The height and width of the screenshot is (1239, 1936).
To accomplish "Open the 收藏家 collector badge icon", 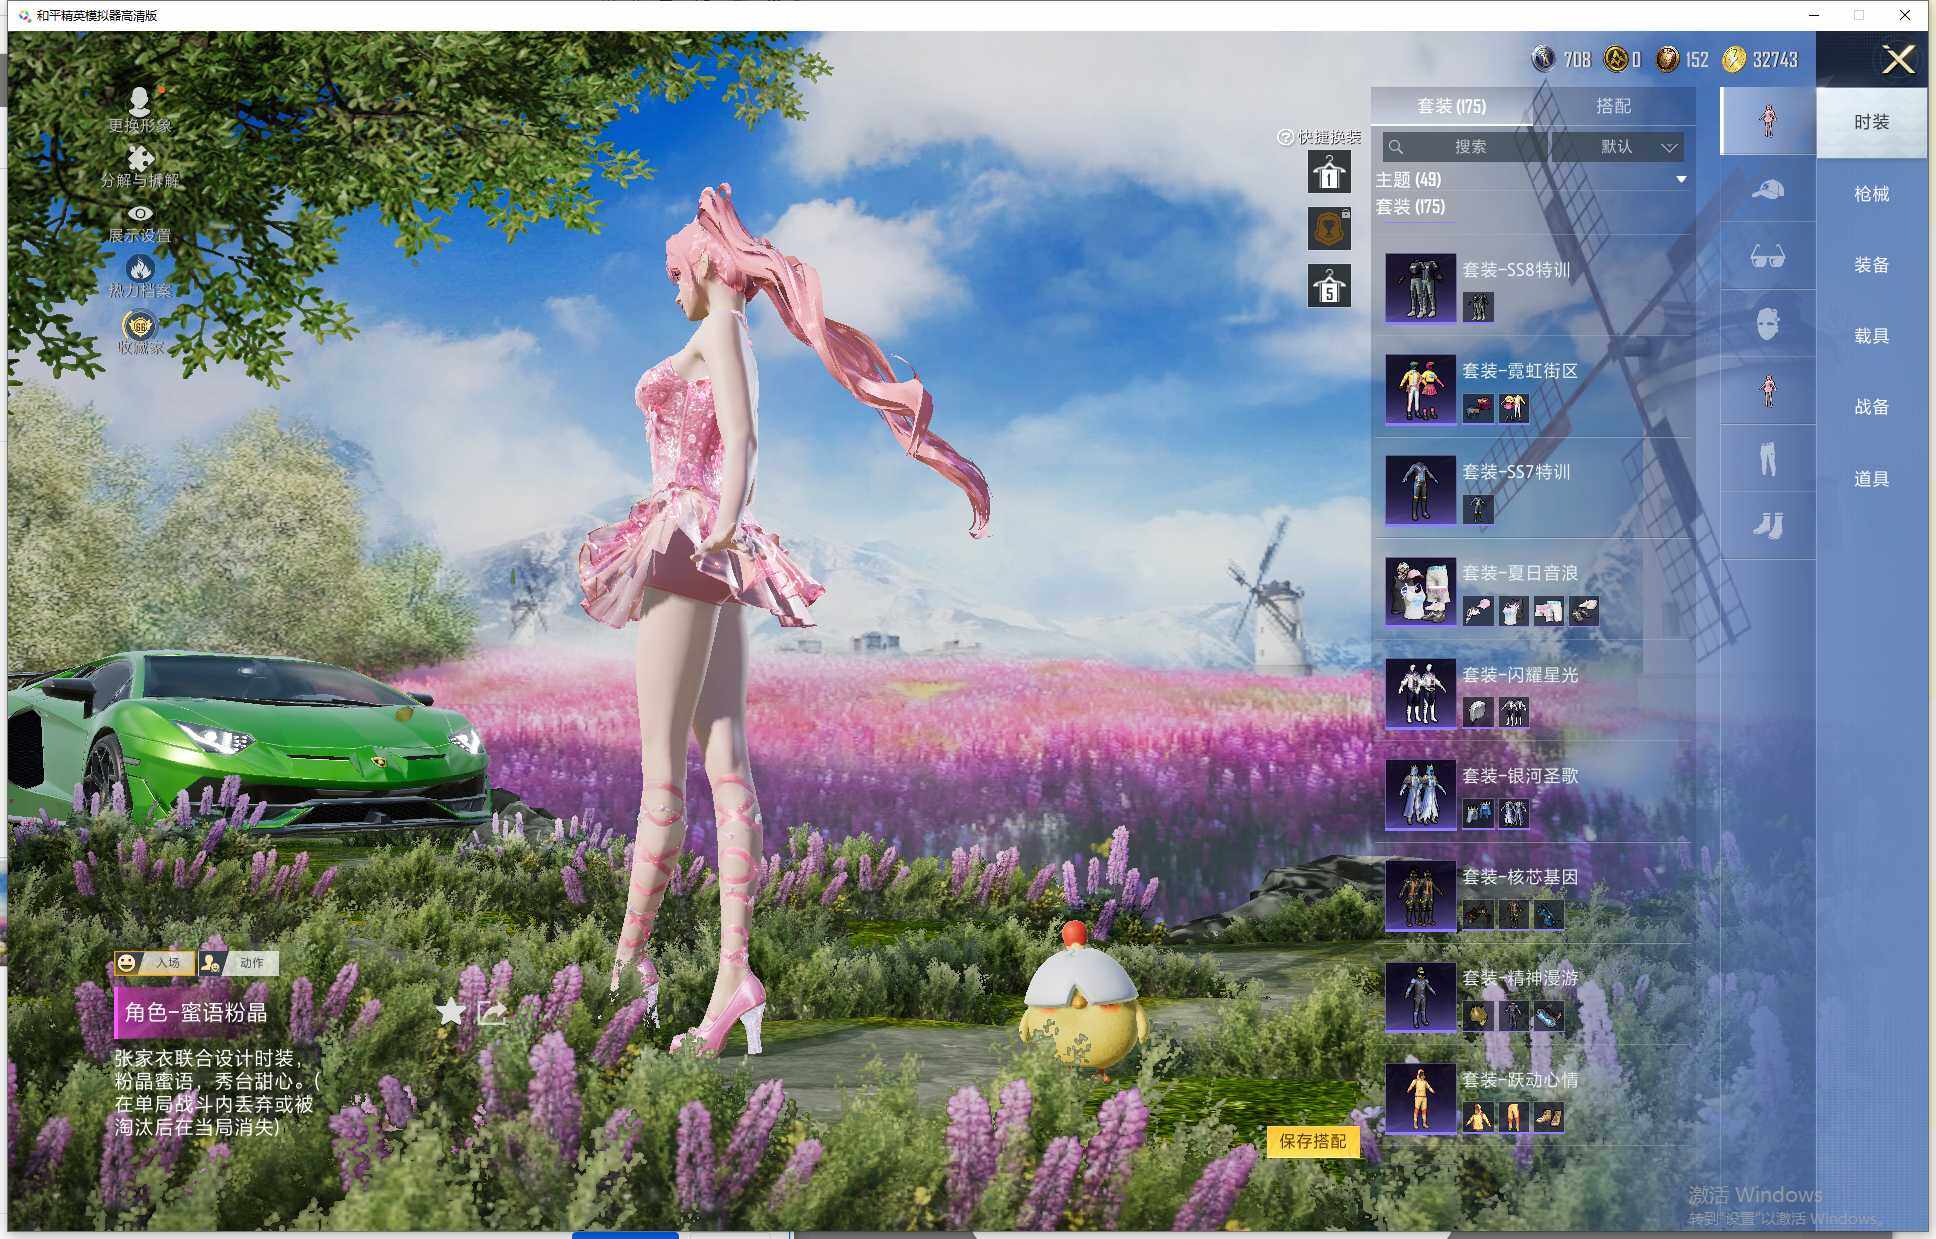I will 140,326.
